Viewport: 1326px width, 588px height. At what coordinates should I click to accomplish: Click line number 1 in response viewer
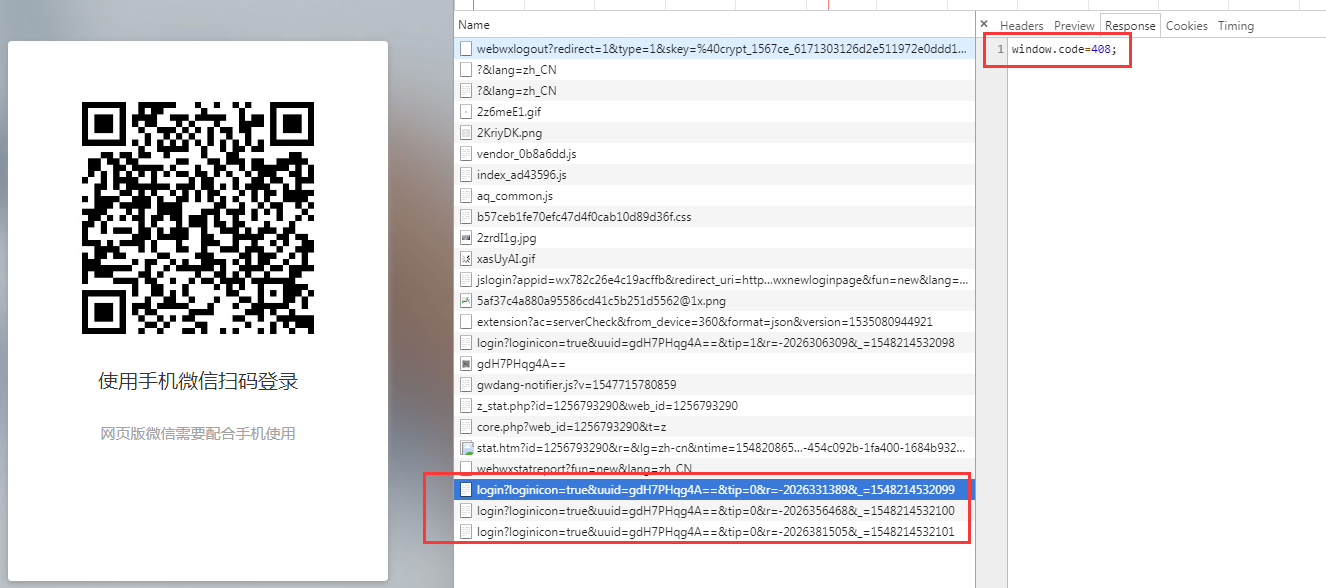click(1000, 49)
